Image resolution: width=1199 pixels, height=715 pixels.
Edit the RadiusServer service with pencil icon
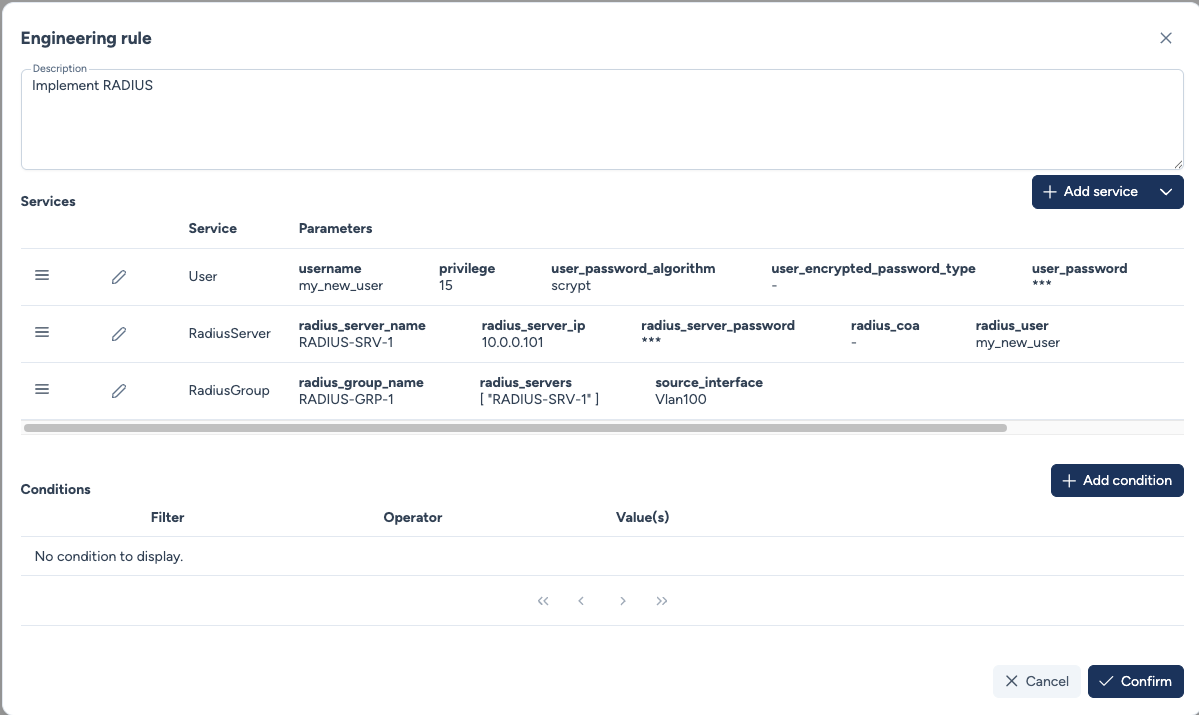(119, 334)
